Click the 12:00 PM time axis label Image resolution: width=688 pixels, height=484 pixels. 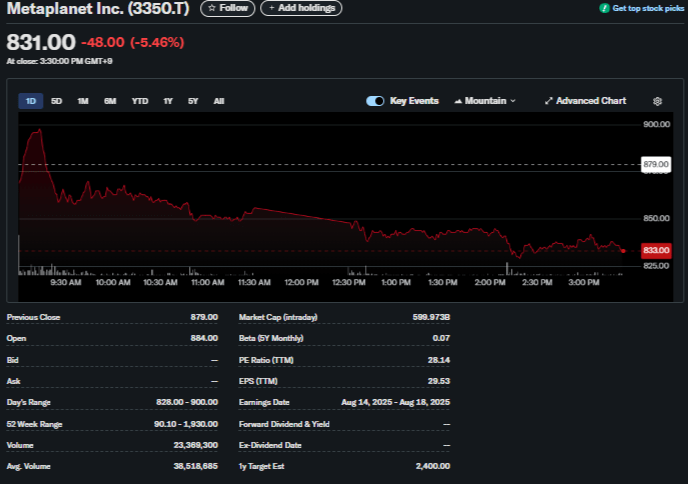pyautogui.click(x=301, y=283)
